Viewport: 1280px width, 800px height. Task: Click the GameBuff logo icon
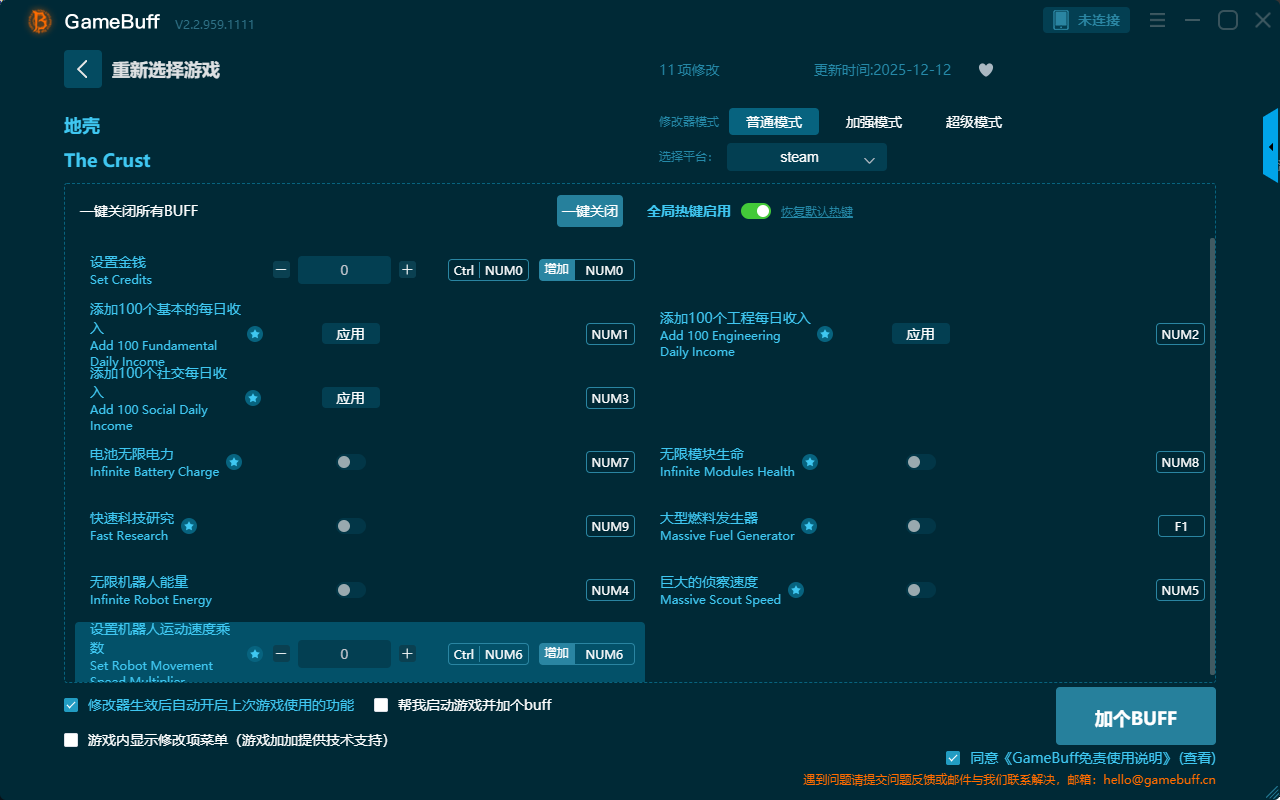[x=40, y=21]
